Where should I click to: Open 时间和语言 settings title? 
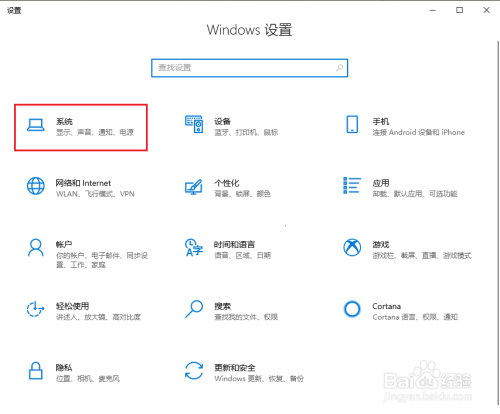[235, 245]
